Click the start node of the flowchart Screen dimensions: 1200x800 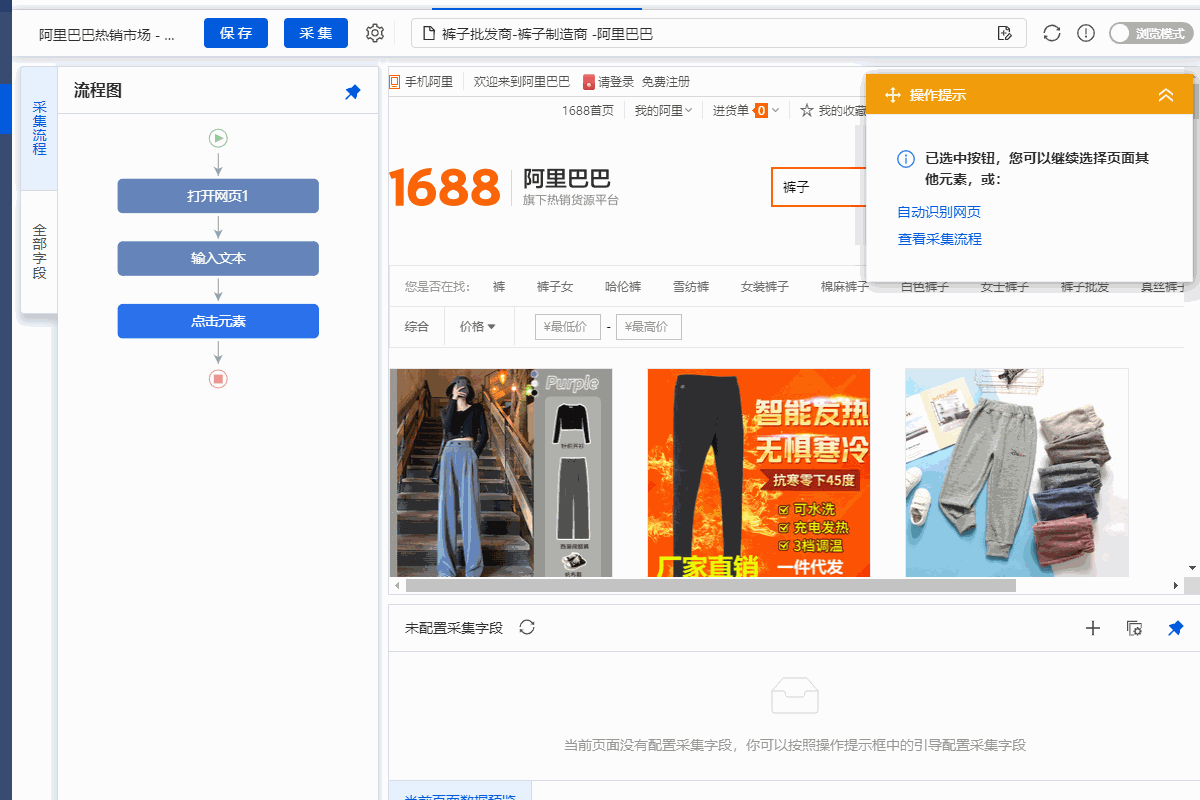point(218,138)
